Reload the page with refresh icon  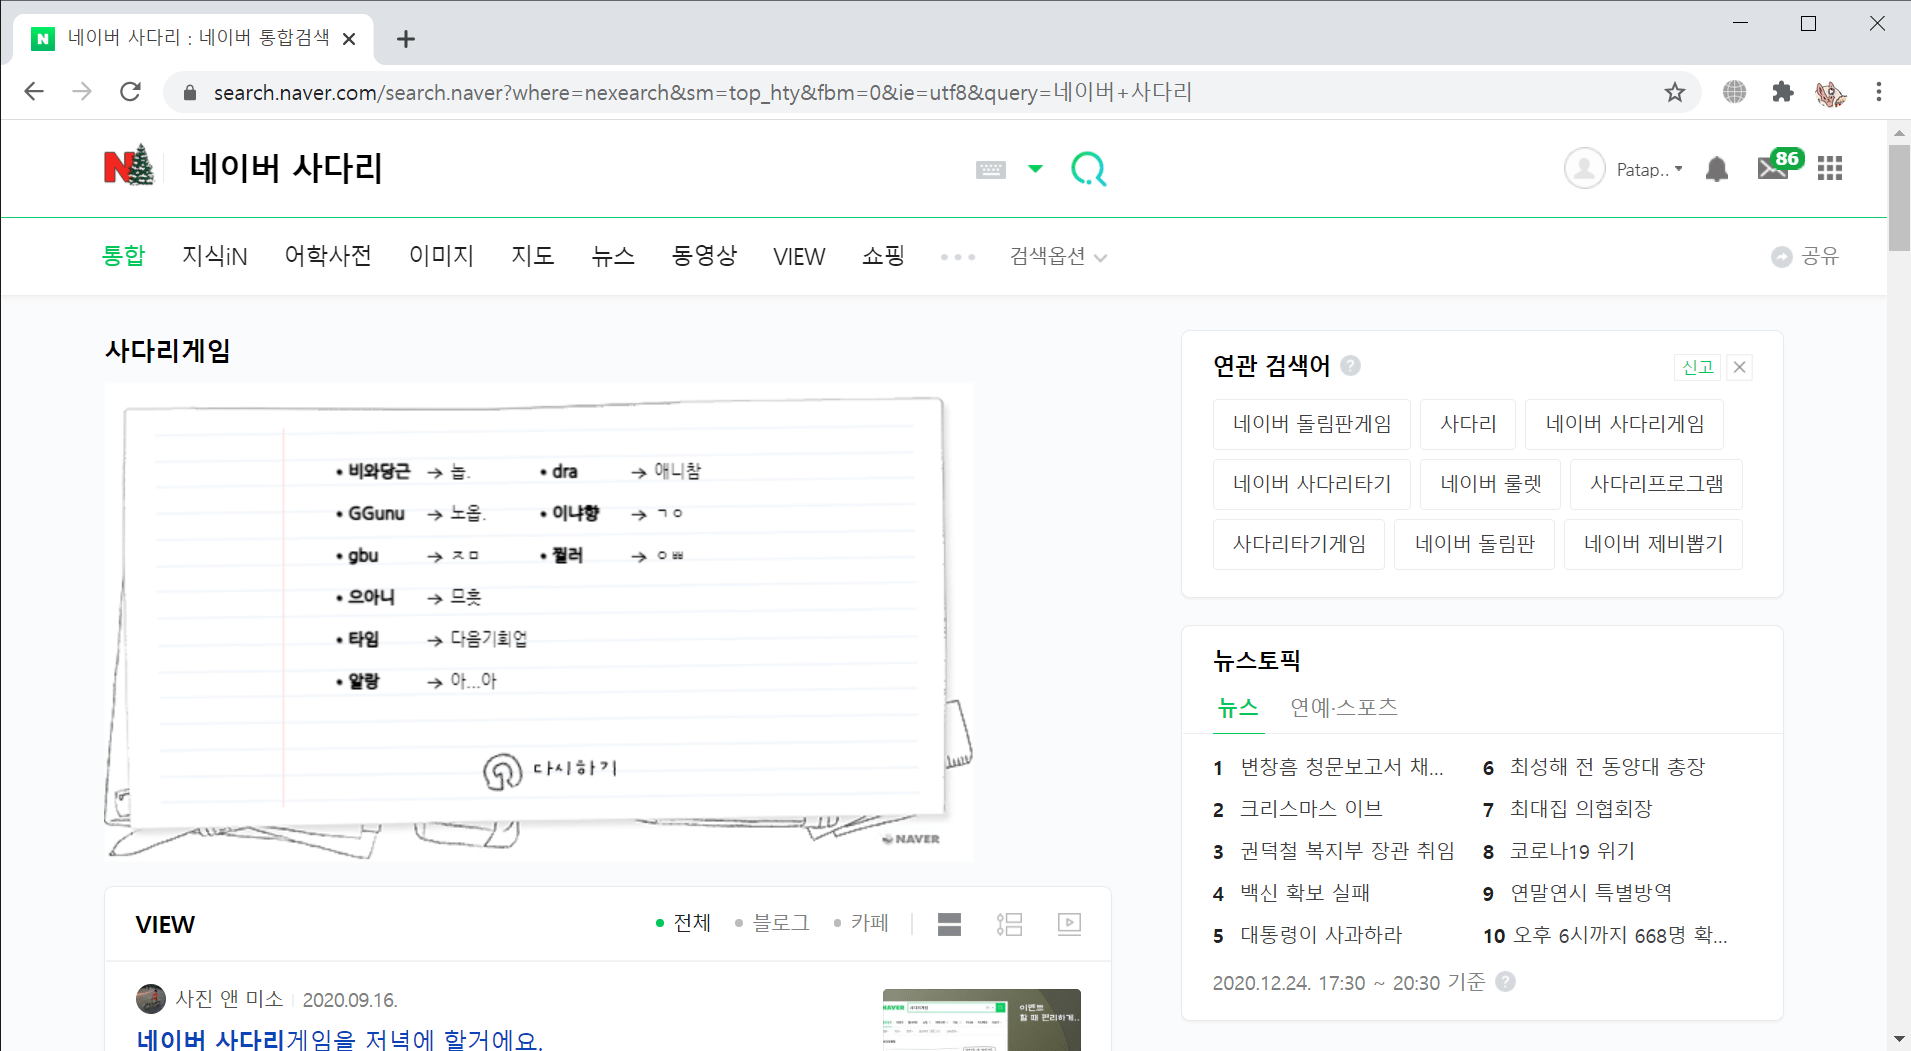coord(130,92)
